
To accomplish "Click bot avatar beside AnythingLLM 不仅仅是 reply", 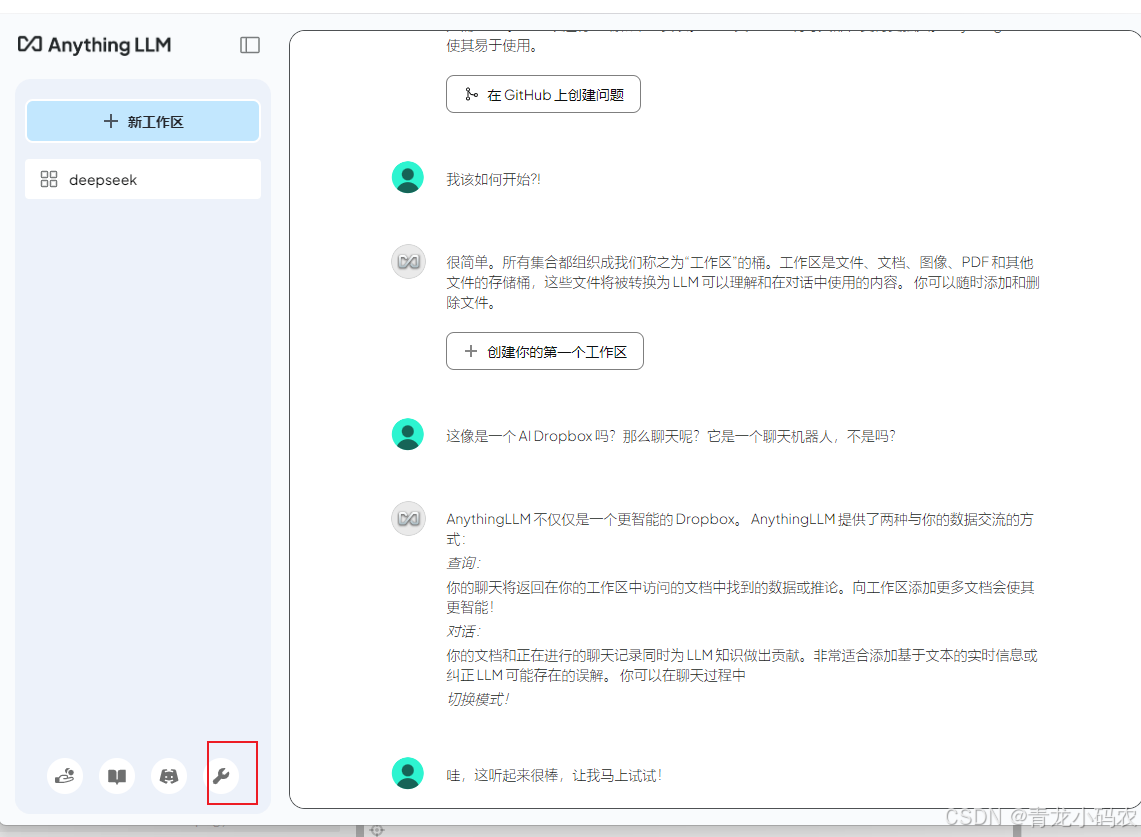I will [x=408, y=518].
